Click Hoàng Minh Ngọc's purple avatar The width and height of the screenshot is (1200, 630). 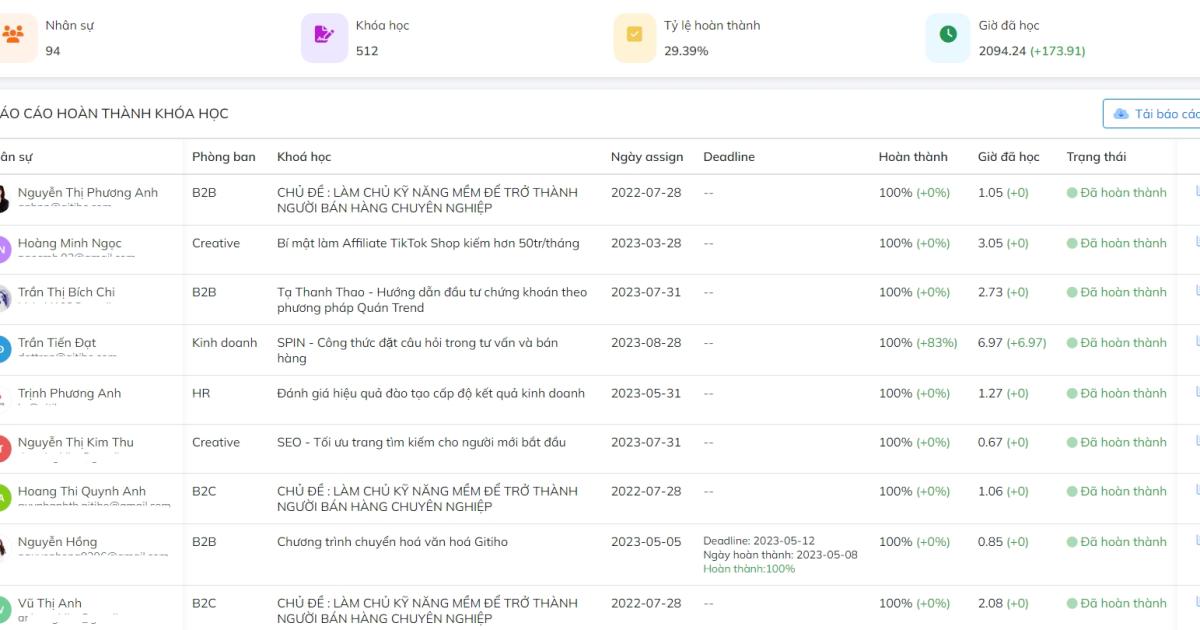pos(4,249)
